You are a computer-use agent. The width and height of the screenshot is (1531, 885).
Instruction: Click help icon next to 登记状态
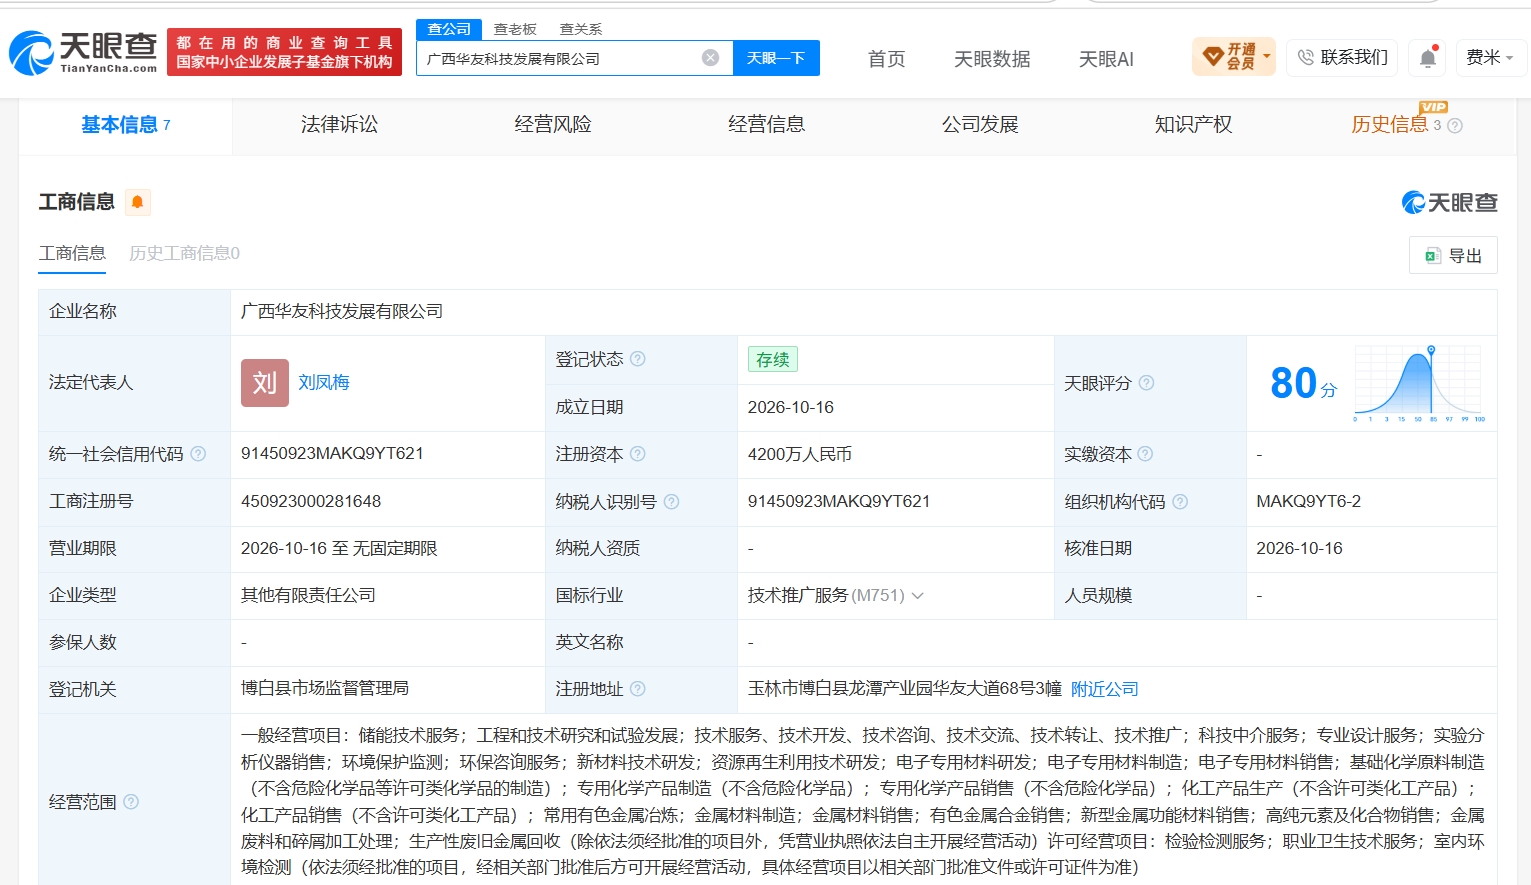(638, 359)
